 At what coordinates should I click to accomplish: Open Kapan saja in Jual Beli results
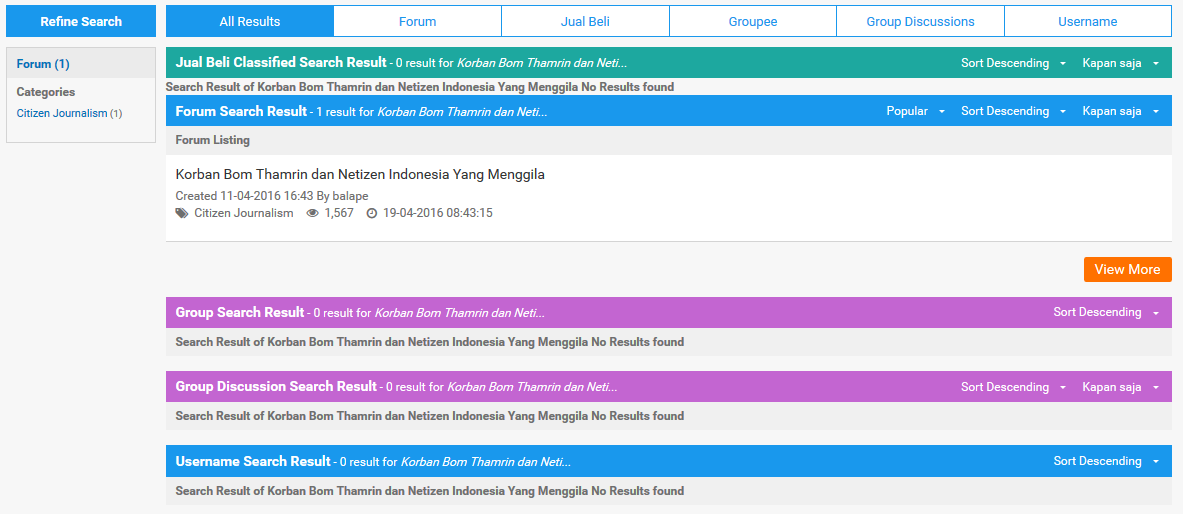click(x=1120, y=63)
